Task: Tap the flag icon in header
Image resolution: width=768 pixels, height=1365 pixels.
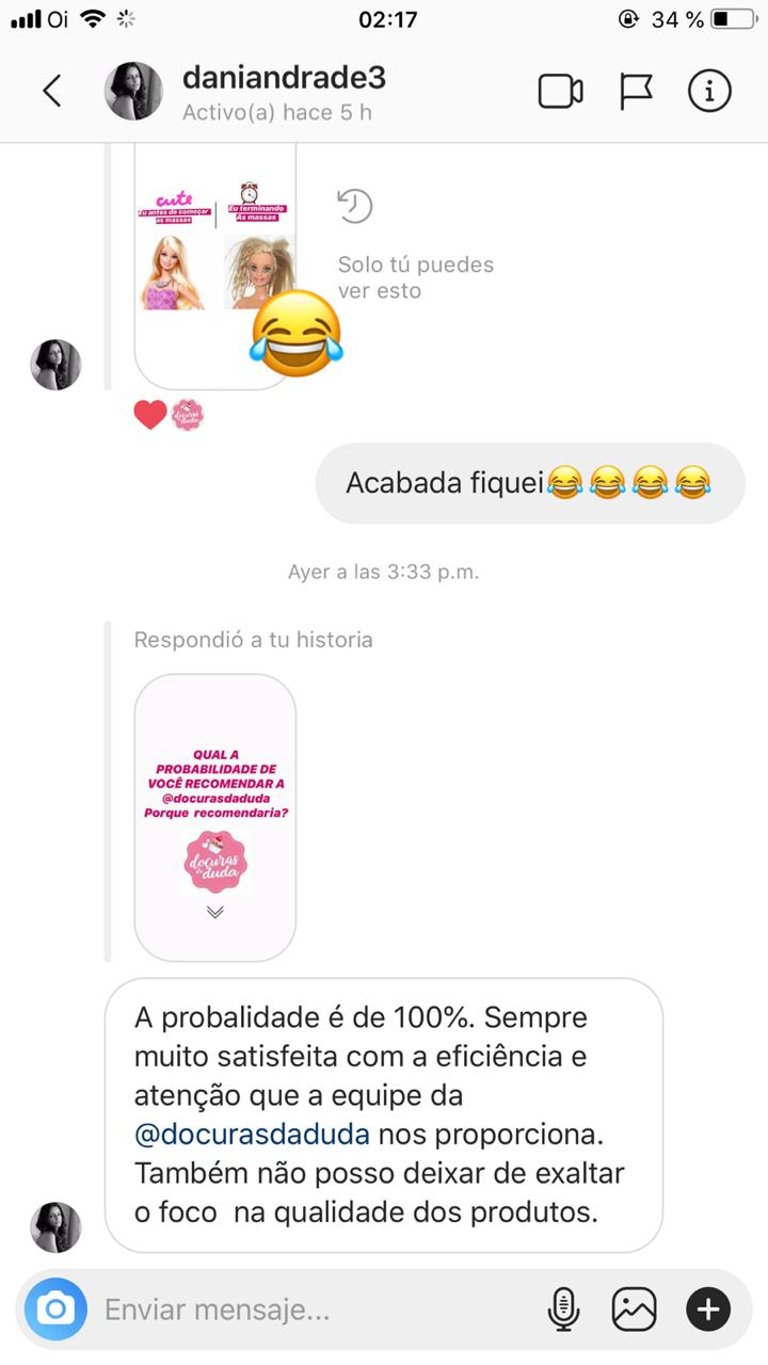Action: click(636, 91)
